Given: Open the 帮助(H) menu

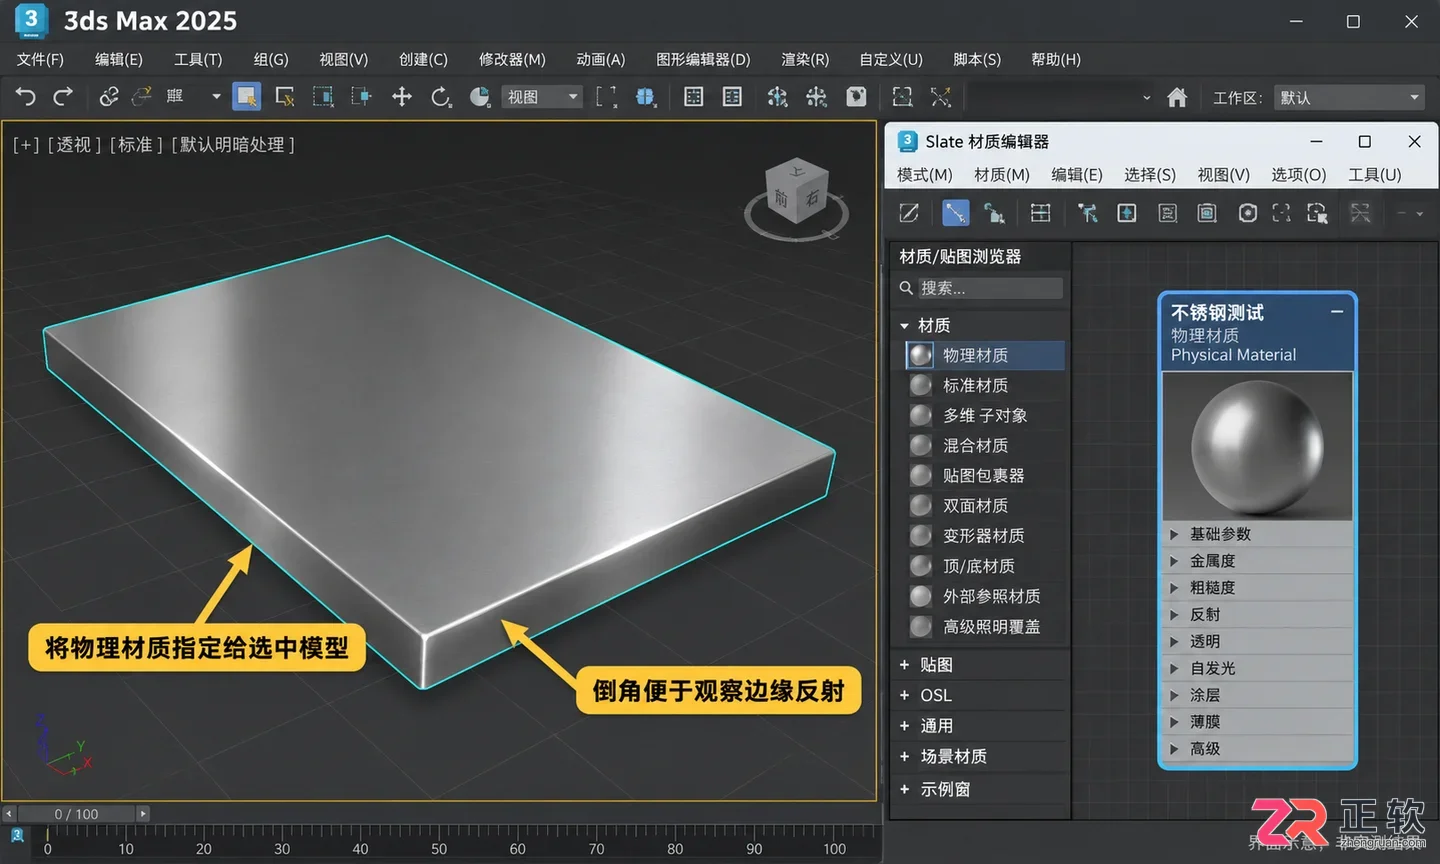Looking at the screenshot, I should [1056, 59].
